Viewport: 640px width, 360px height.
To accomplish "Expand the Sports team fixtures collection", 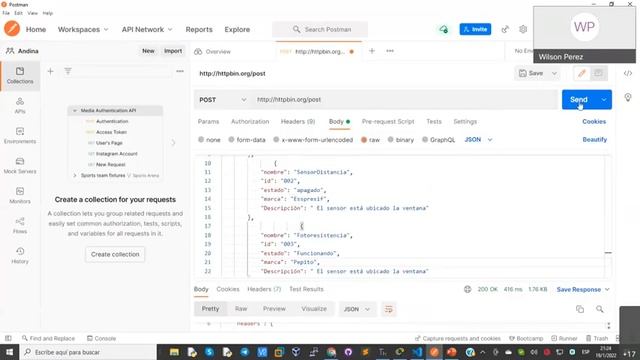I will pyautogui.click(x=75, y=176).
